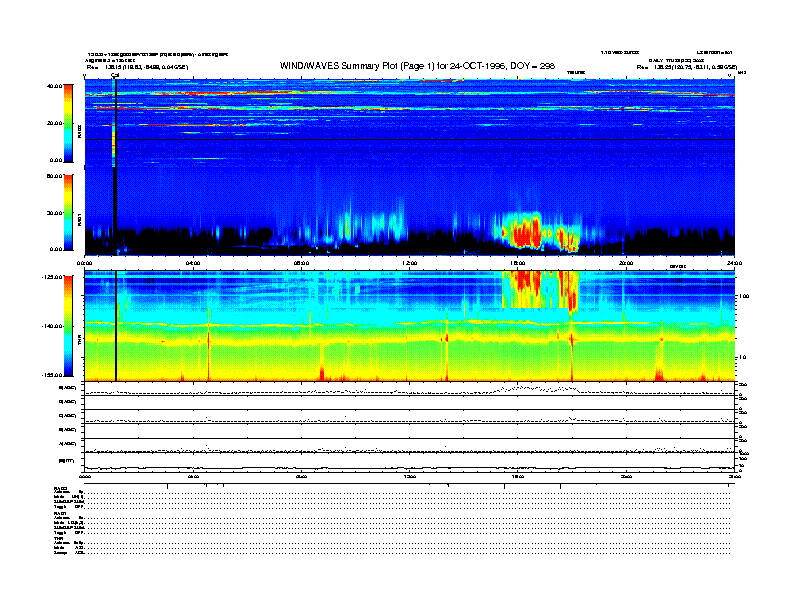Image resolution: width=792 pixels, height=612 pixels.
Task: Click the 100 label on TNR right axis
Action: (x=743, y=296)
